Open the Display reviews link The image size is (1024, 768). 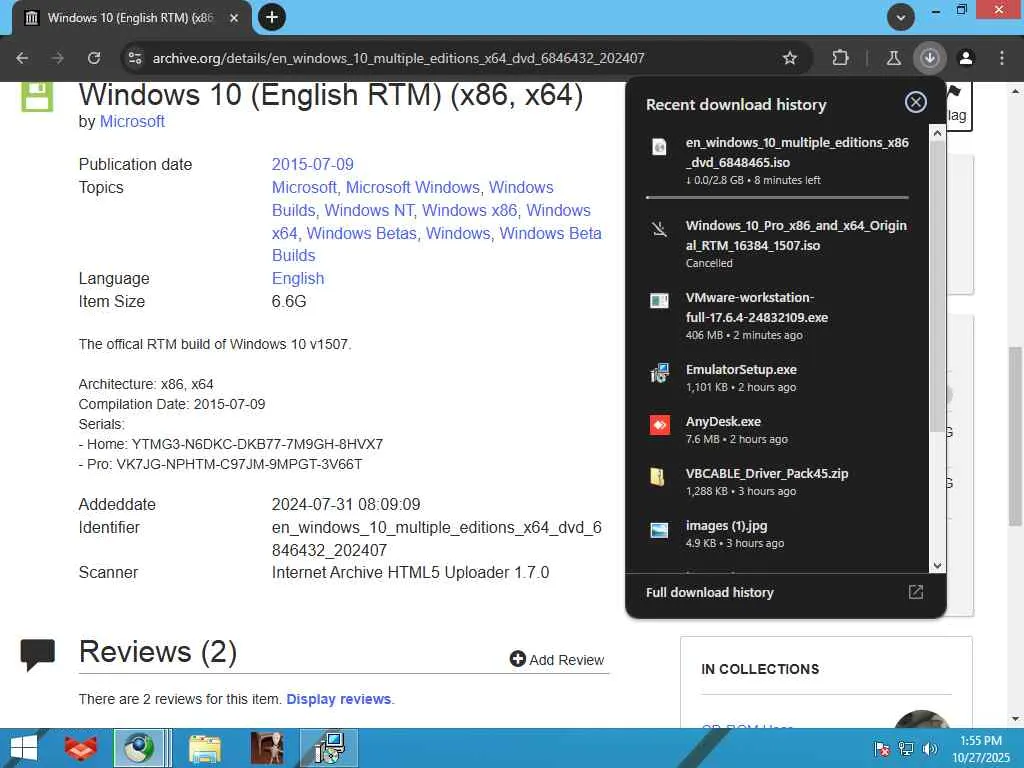tap(339, 699)
